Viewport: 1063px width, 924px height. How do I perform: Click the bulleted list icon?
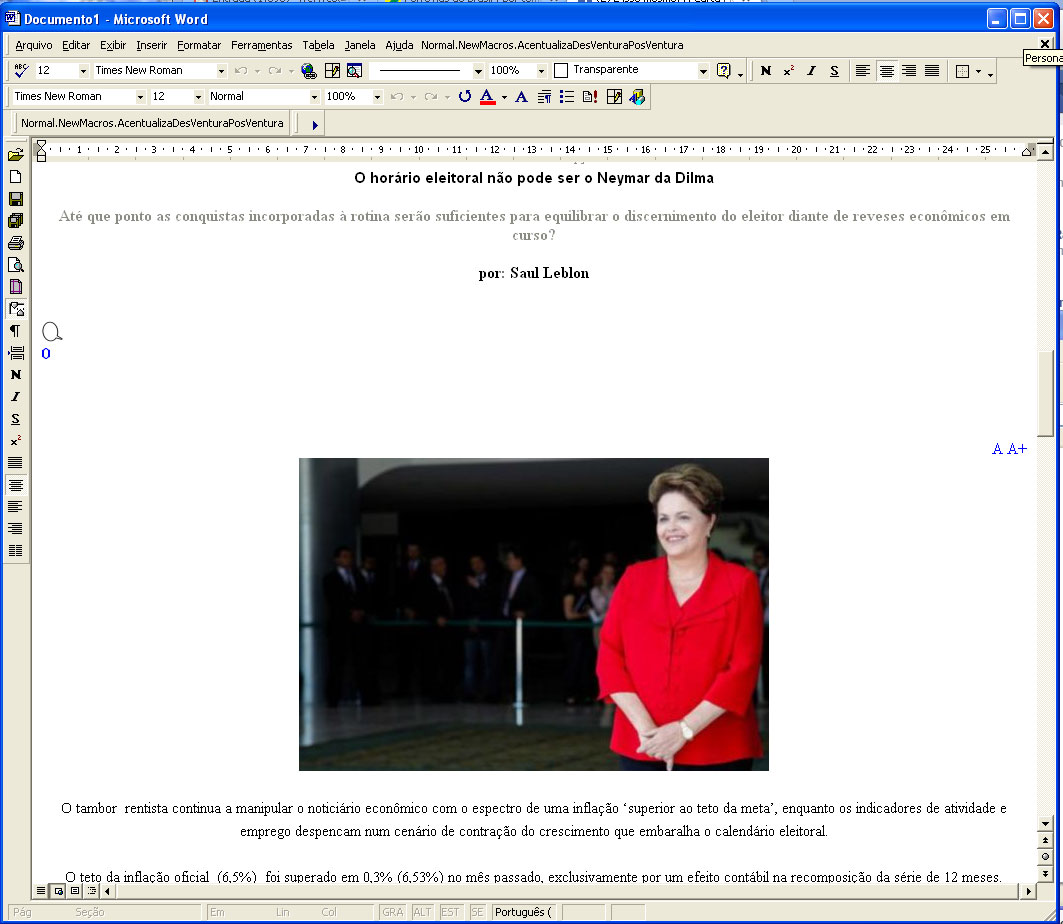point(567,97)
